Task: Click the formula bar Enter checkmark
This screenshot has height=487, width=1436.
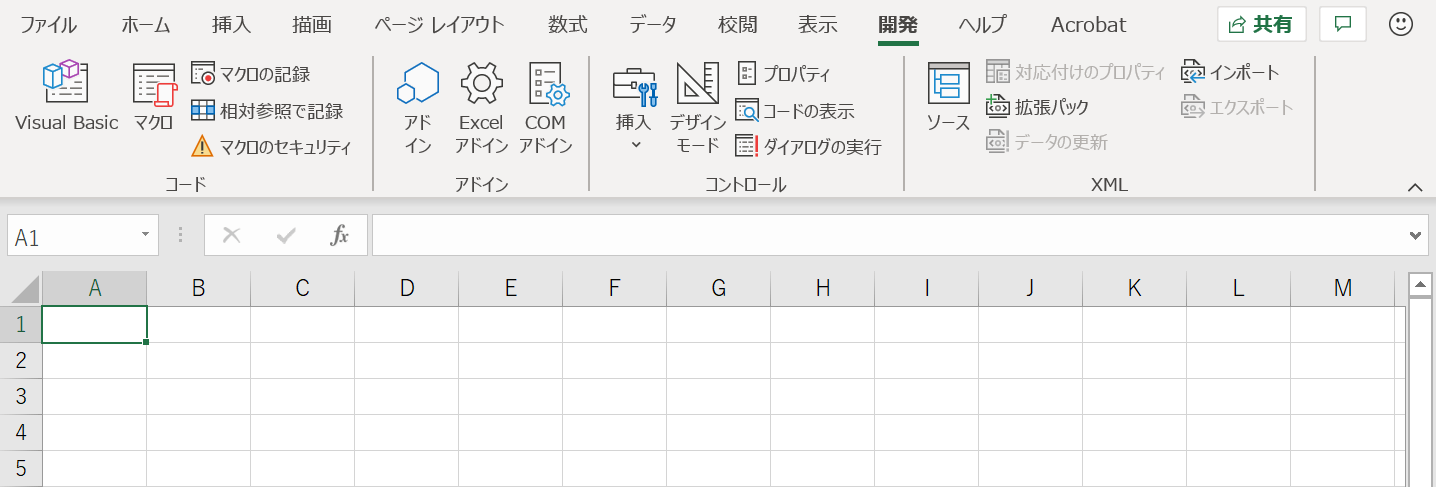Action: click(x=286, y=236)
